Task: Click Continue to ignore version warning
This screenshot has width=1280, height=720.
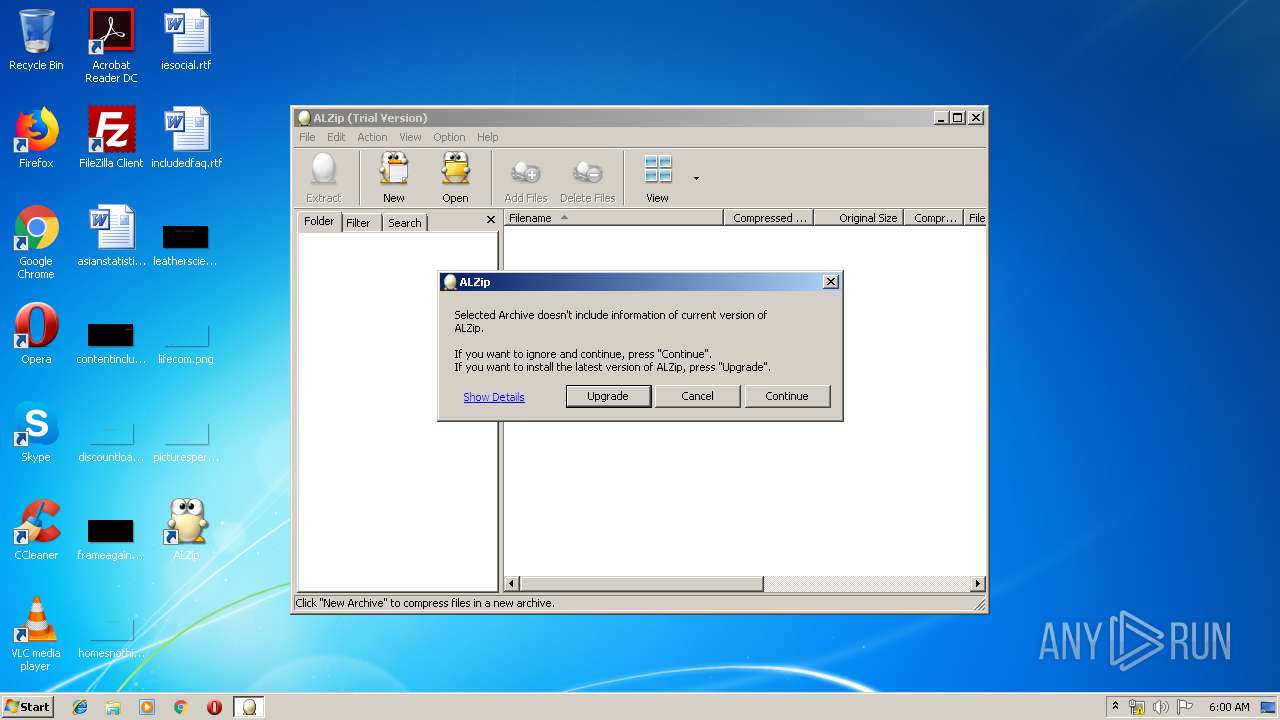Action: coord(787,396)
